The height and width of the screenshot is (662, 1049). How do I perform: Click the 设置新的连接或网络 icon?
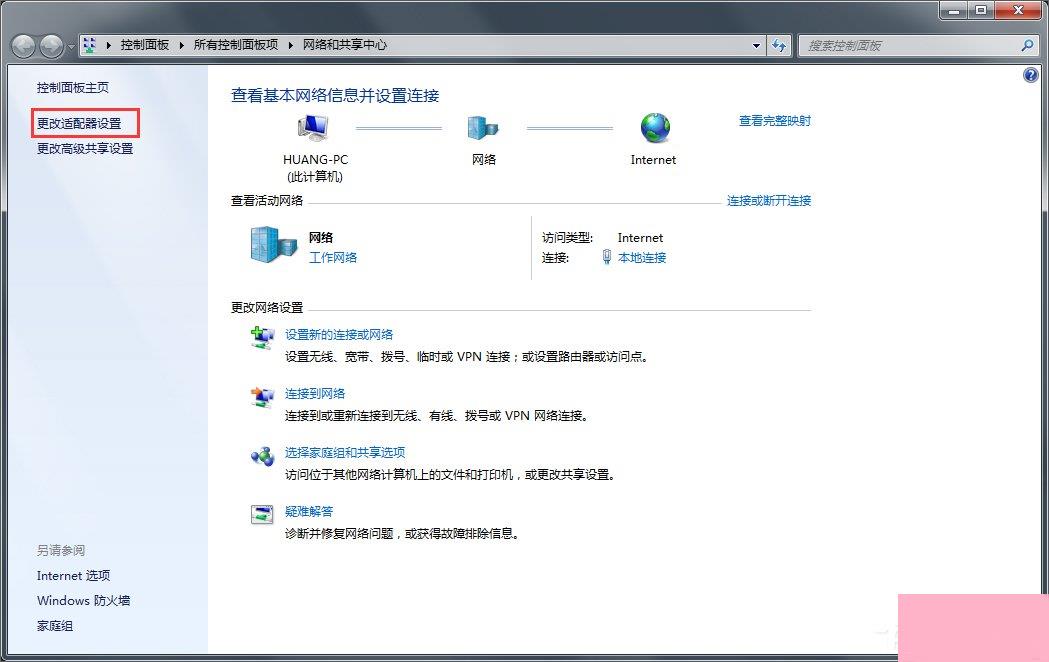click(x=262, y=337)
